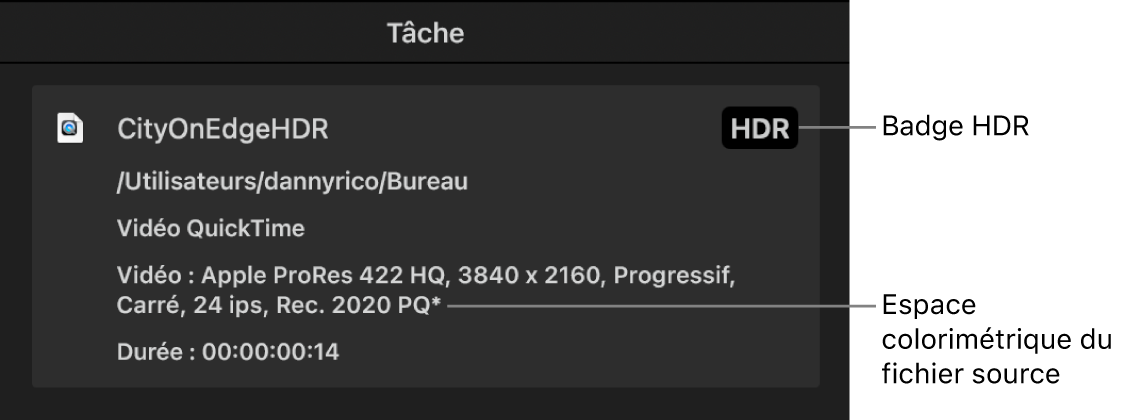The image size is (1123, 420).
Task: Click the Carré pixel aspect text
Action: tap(144, 305)
